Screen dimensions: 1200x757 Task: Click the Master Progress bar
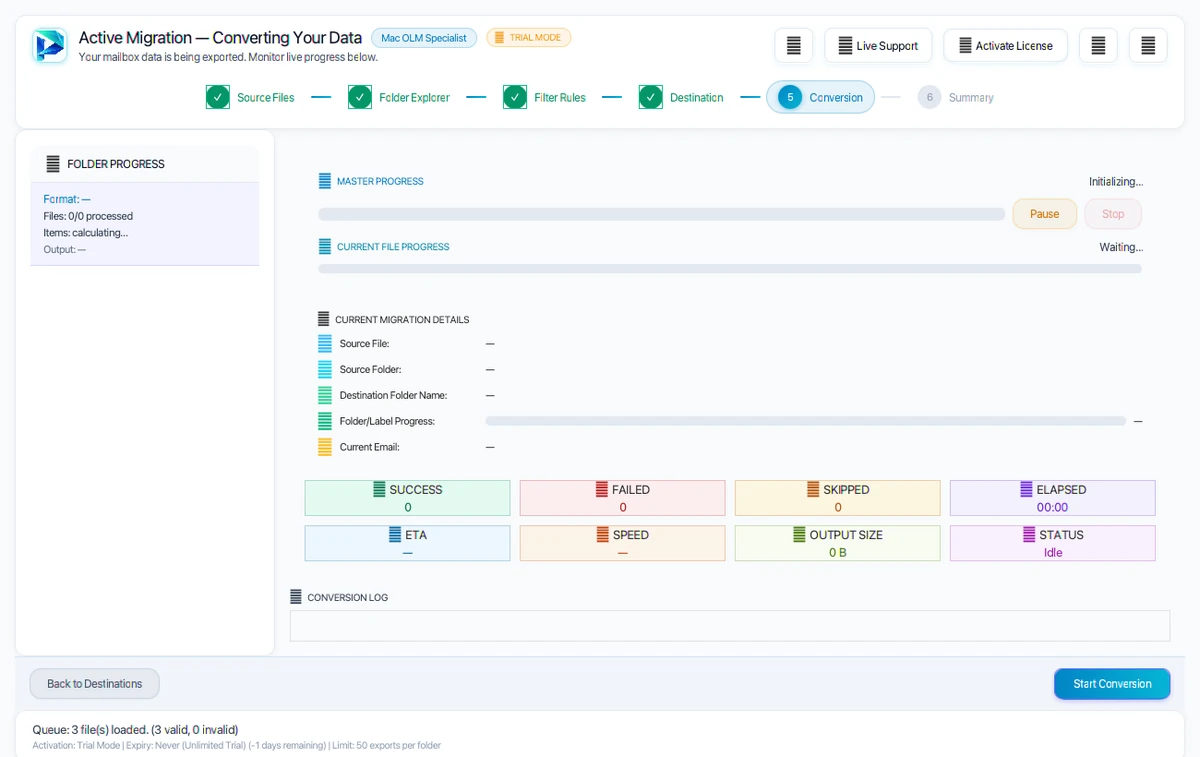(661, 214)
